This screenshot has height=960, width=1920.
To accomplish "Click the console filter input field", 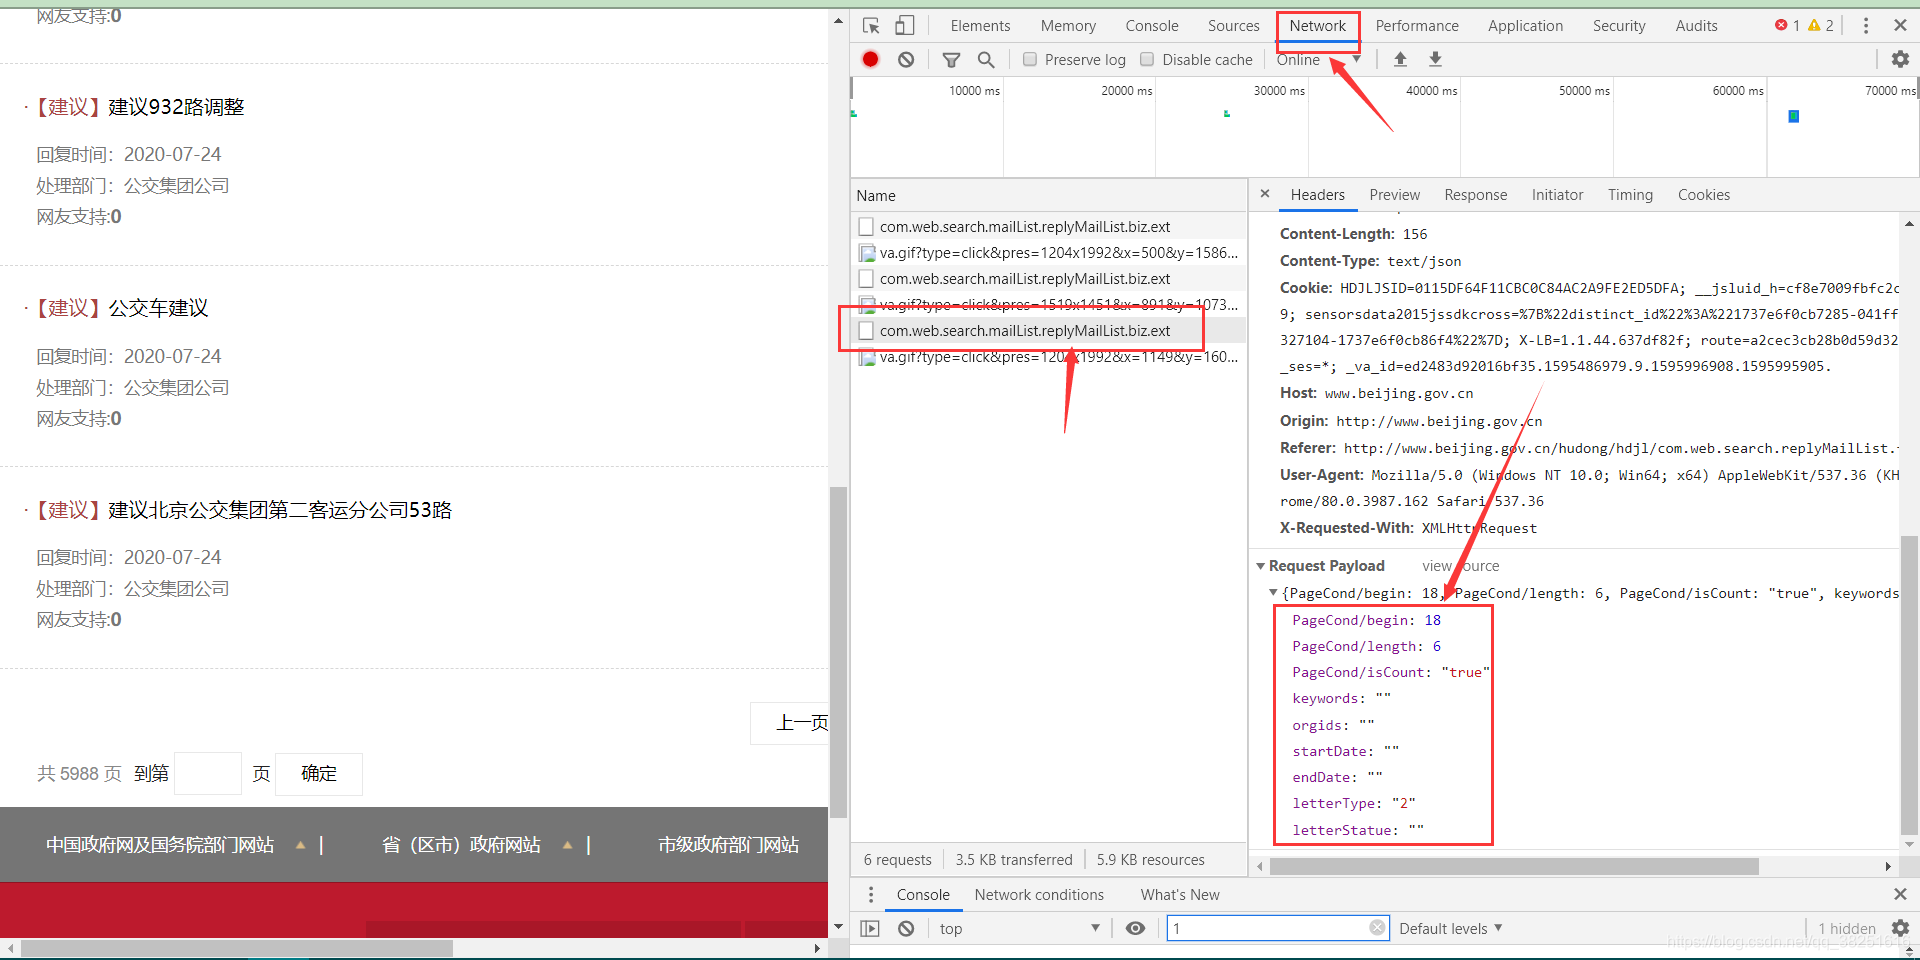I will [1270, 928].
